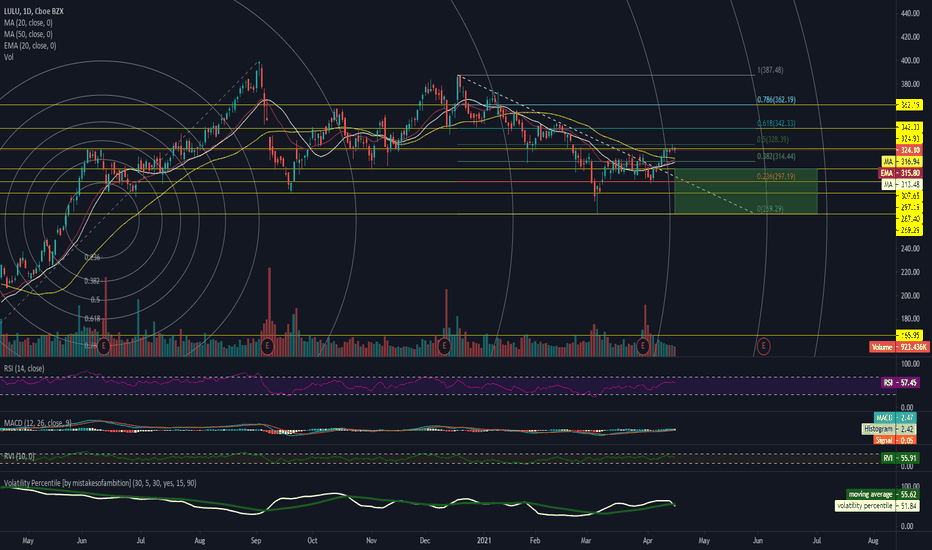Click the 240.00 price scale label

click(909, 249)
